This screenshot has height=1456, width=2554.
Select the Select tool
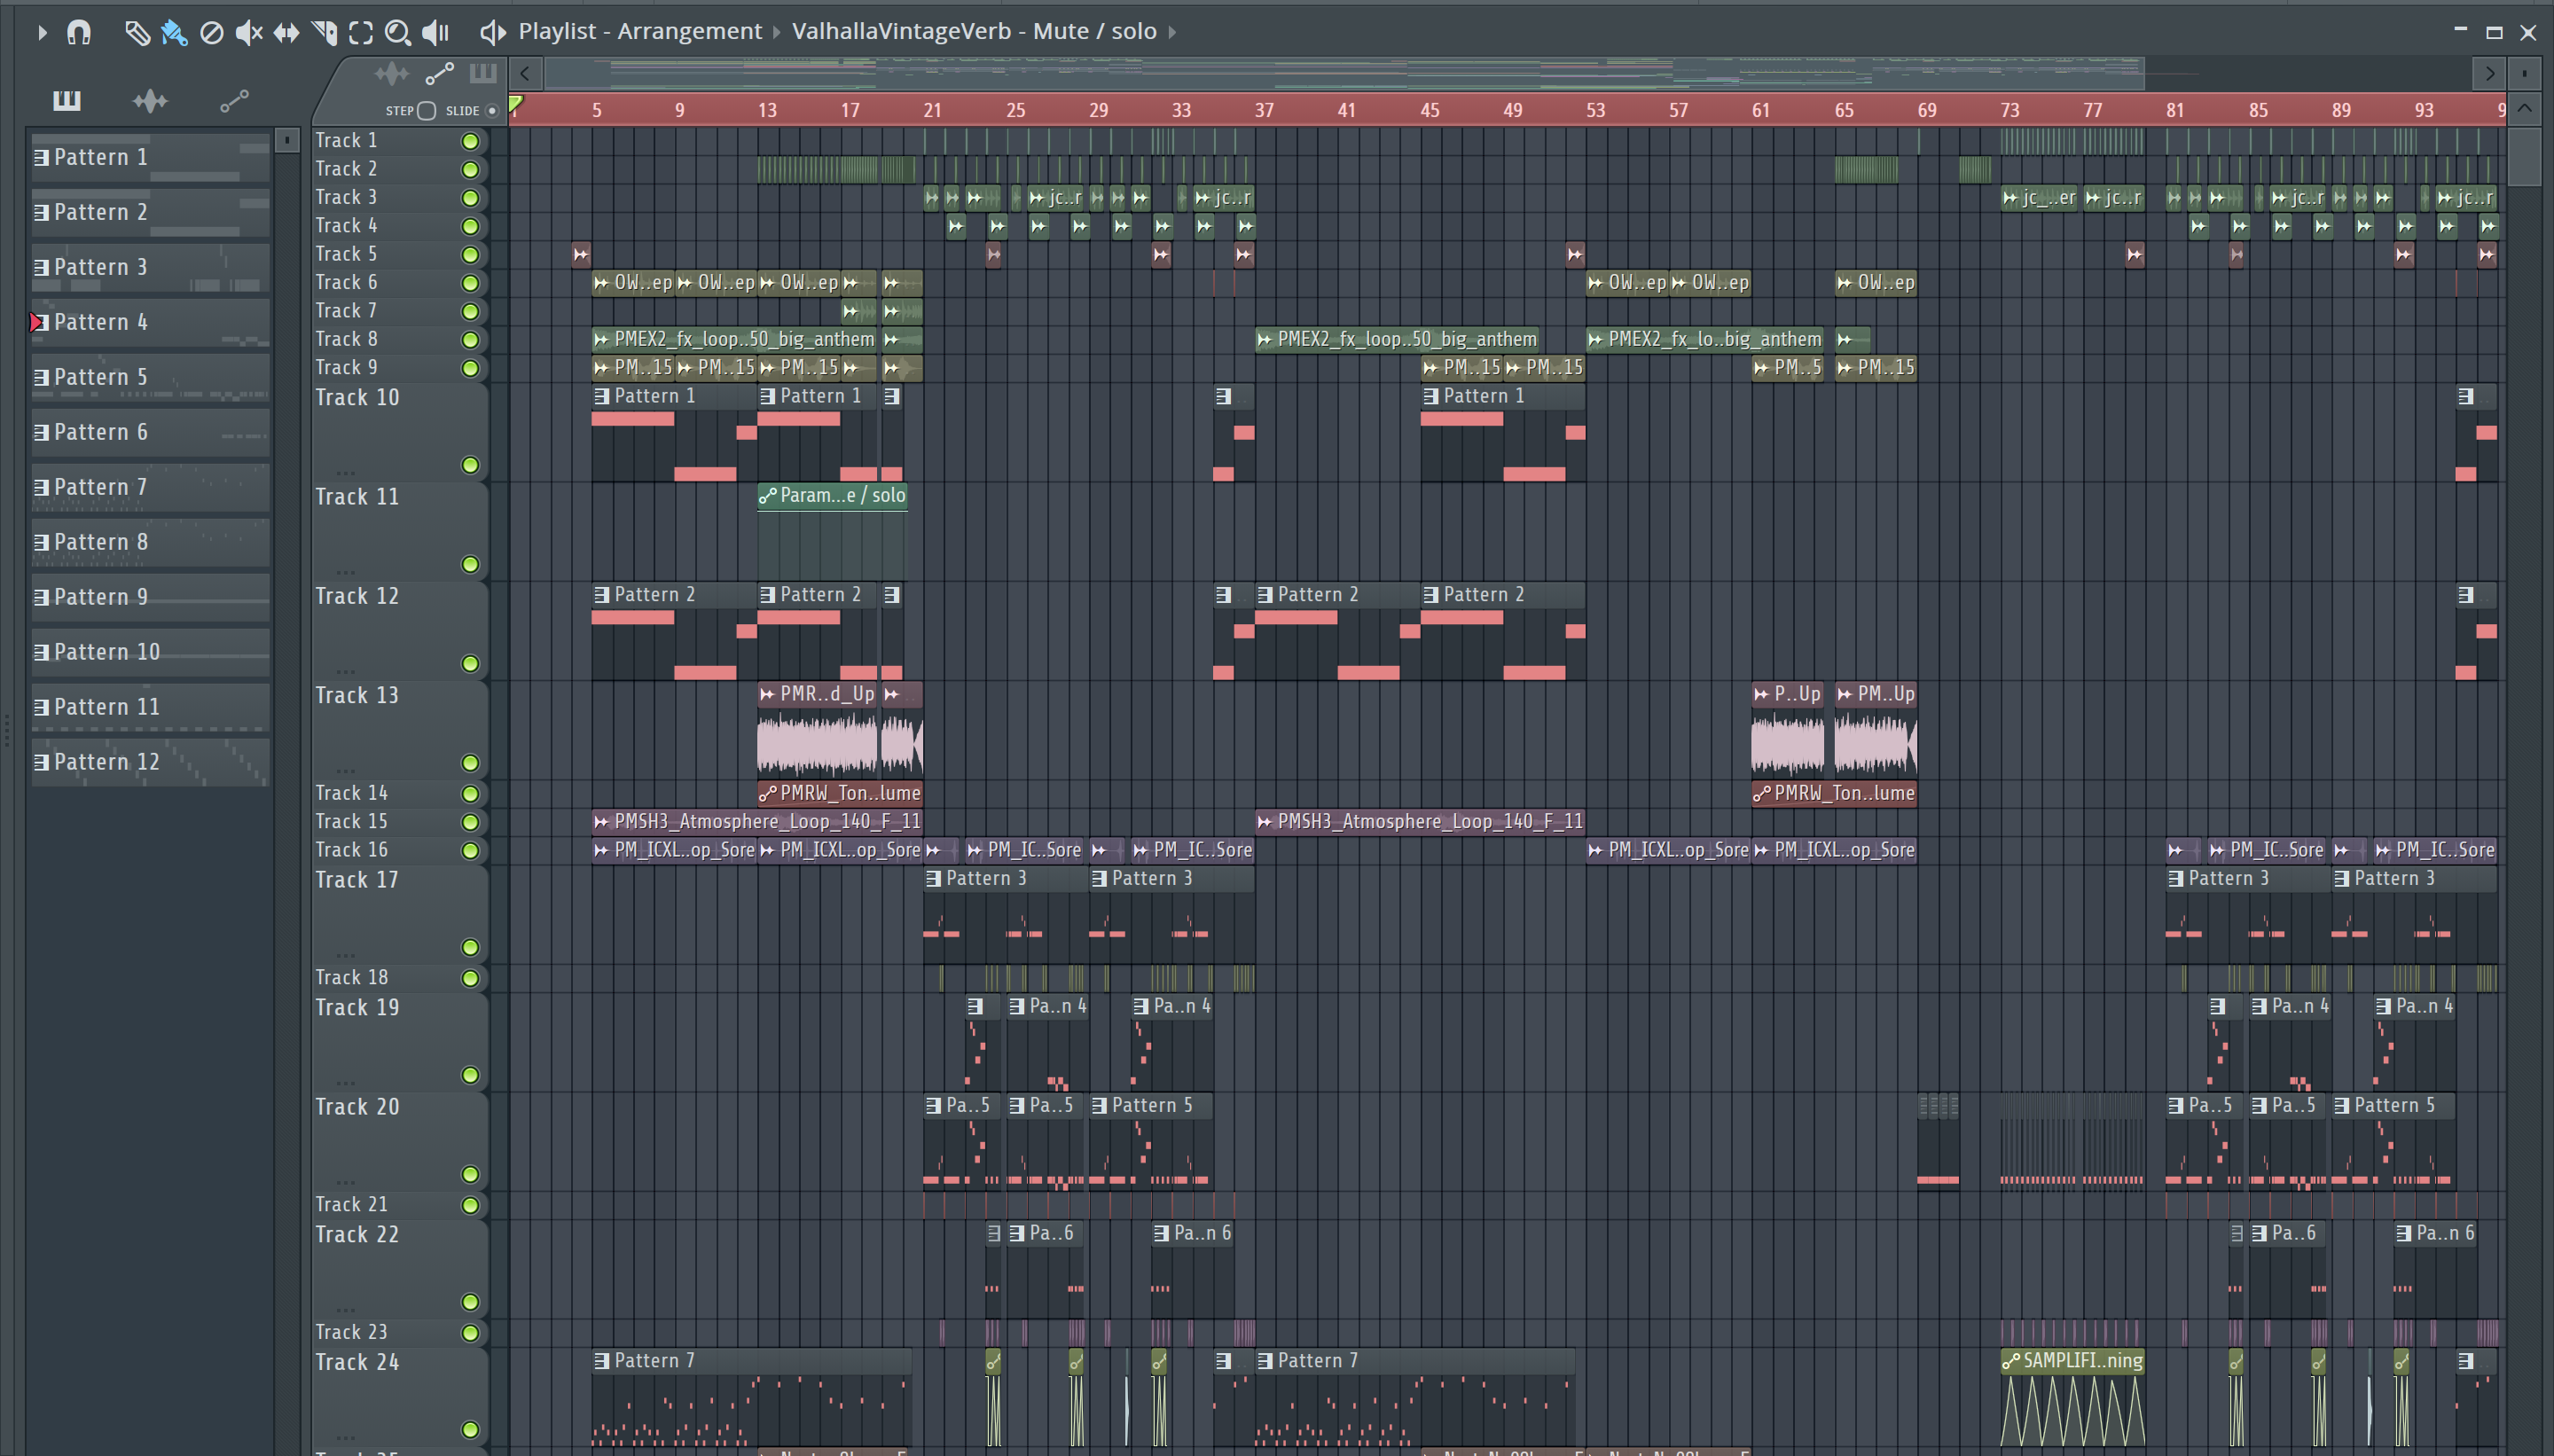click(361, 33)
